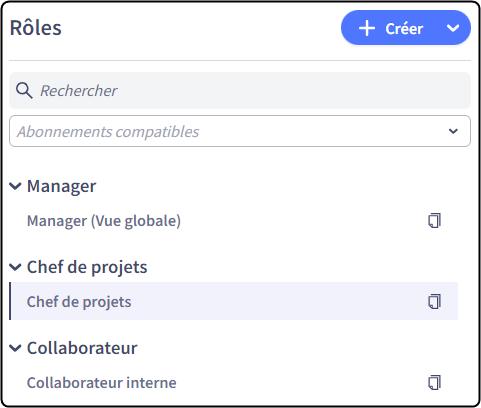Screen dimensions: 481x408
Task: Collapse the Manager group chevron
Action: 15,186
